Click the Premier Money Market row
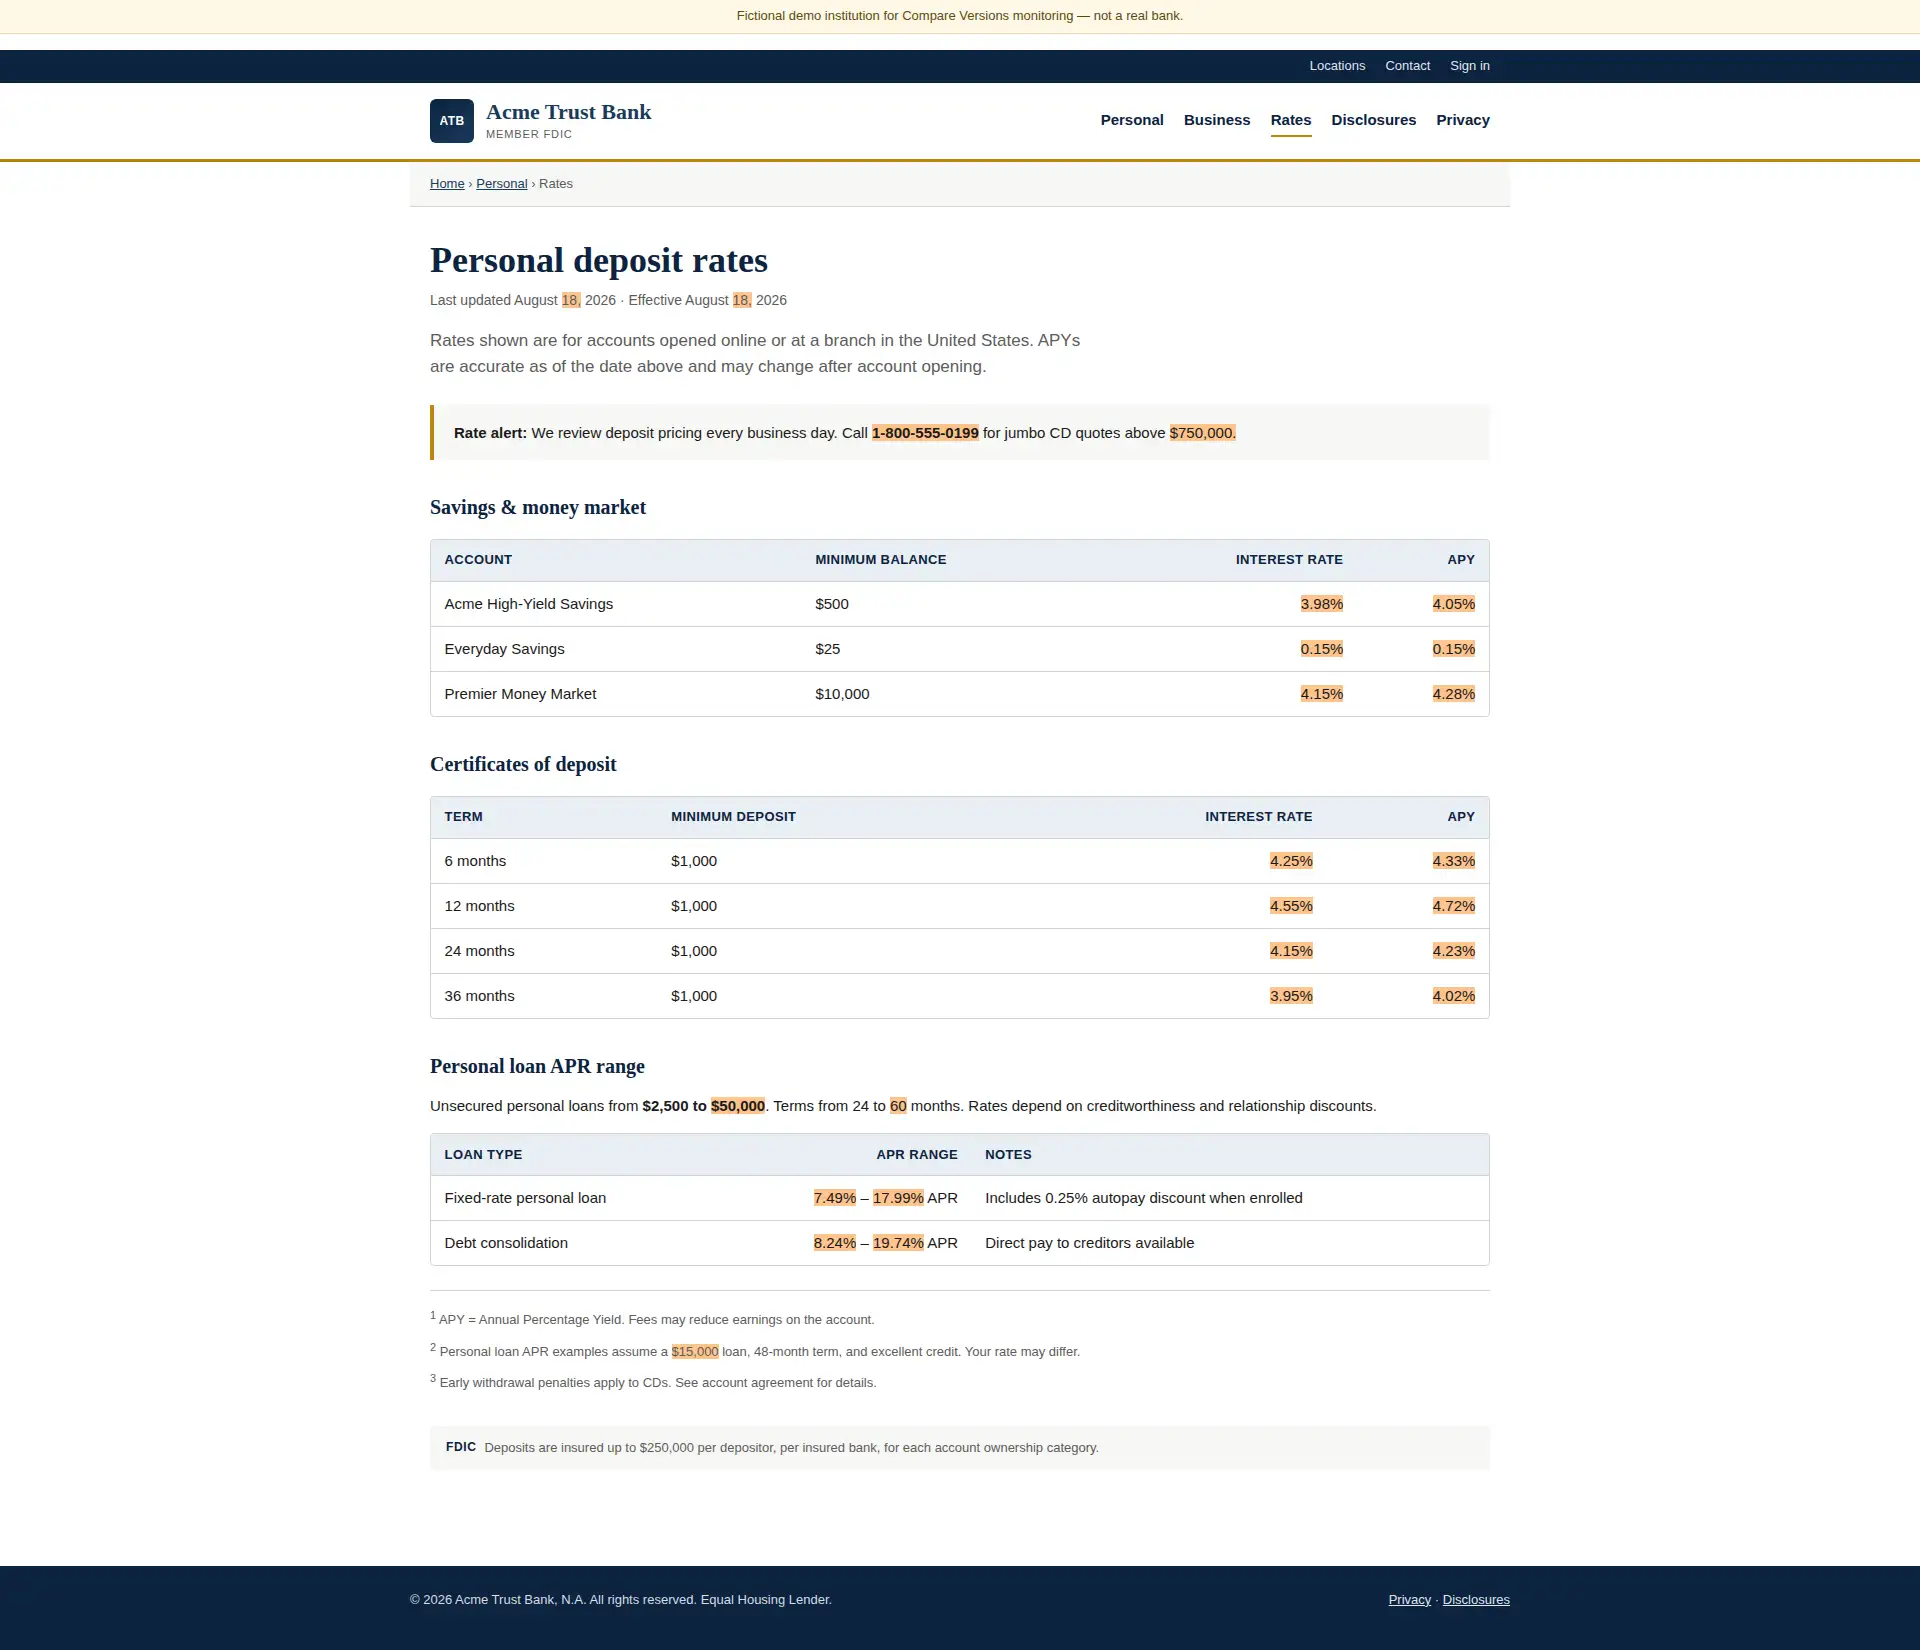Screen dimensions: 1920x1650 (960, 694)
